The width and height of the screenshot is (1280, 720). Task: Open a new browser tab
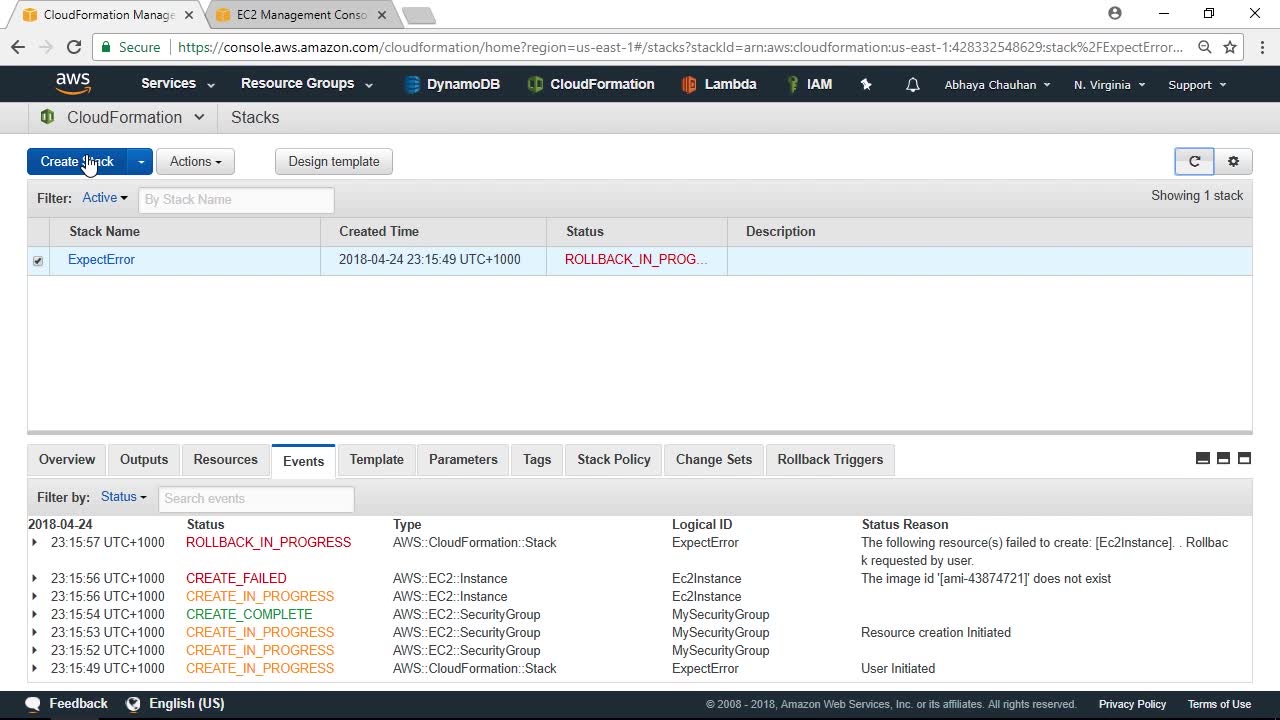click(x=418, y=15)
